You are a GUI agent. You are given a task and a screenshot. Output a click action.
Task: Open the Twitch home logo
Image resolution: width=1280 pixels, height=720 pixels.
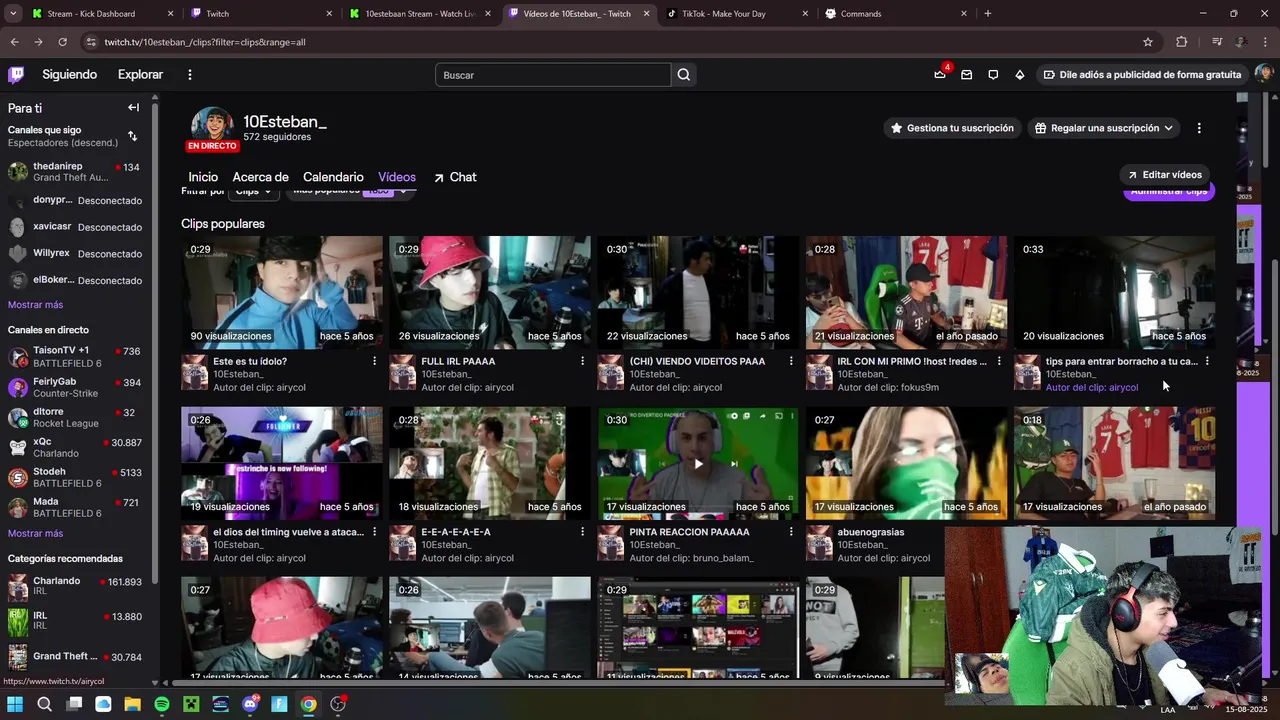click(x=16, y=74)
